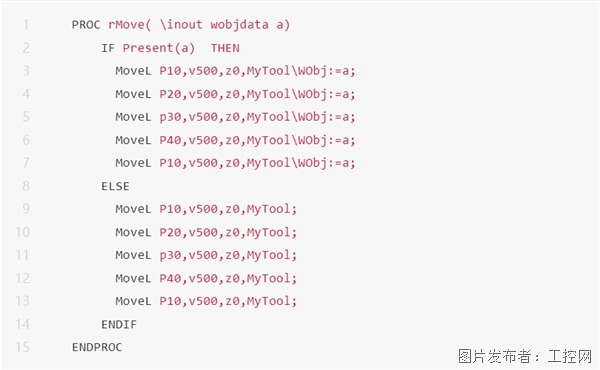Click p30 target on line 5
The width and height of the screenshot is (600, 370).
click(x=170, y=117)
